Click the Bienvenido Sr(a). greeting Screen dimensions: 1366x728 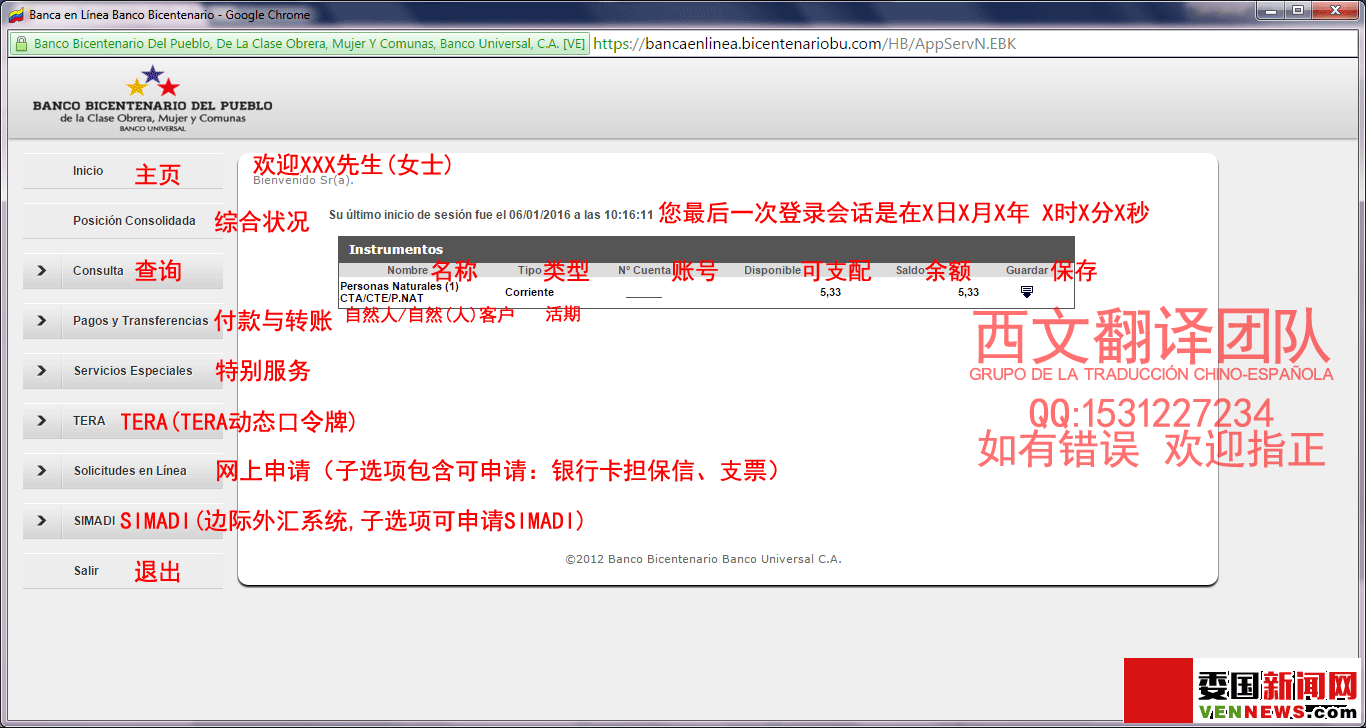(x=303, y=181)
